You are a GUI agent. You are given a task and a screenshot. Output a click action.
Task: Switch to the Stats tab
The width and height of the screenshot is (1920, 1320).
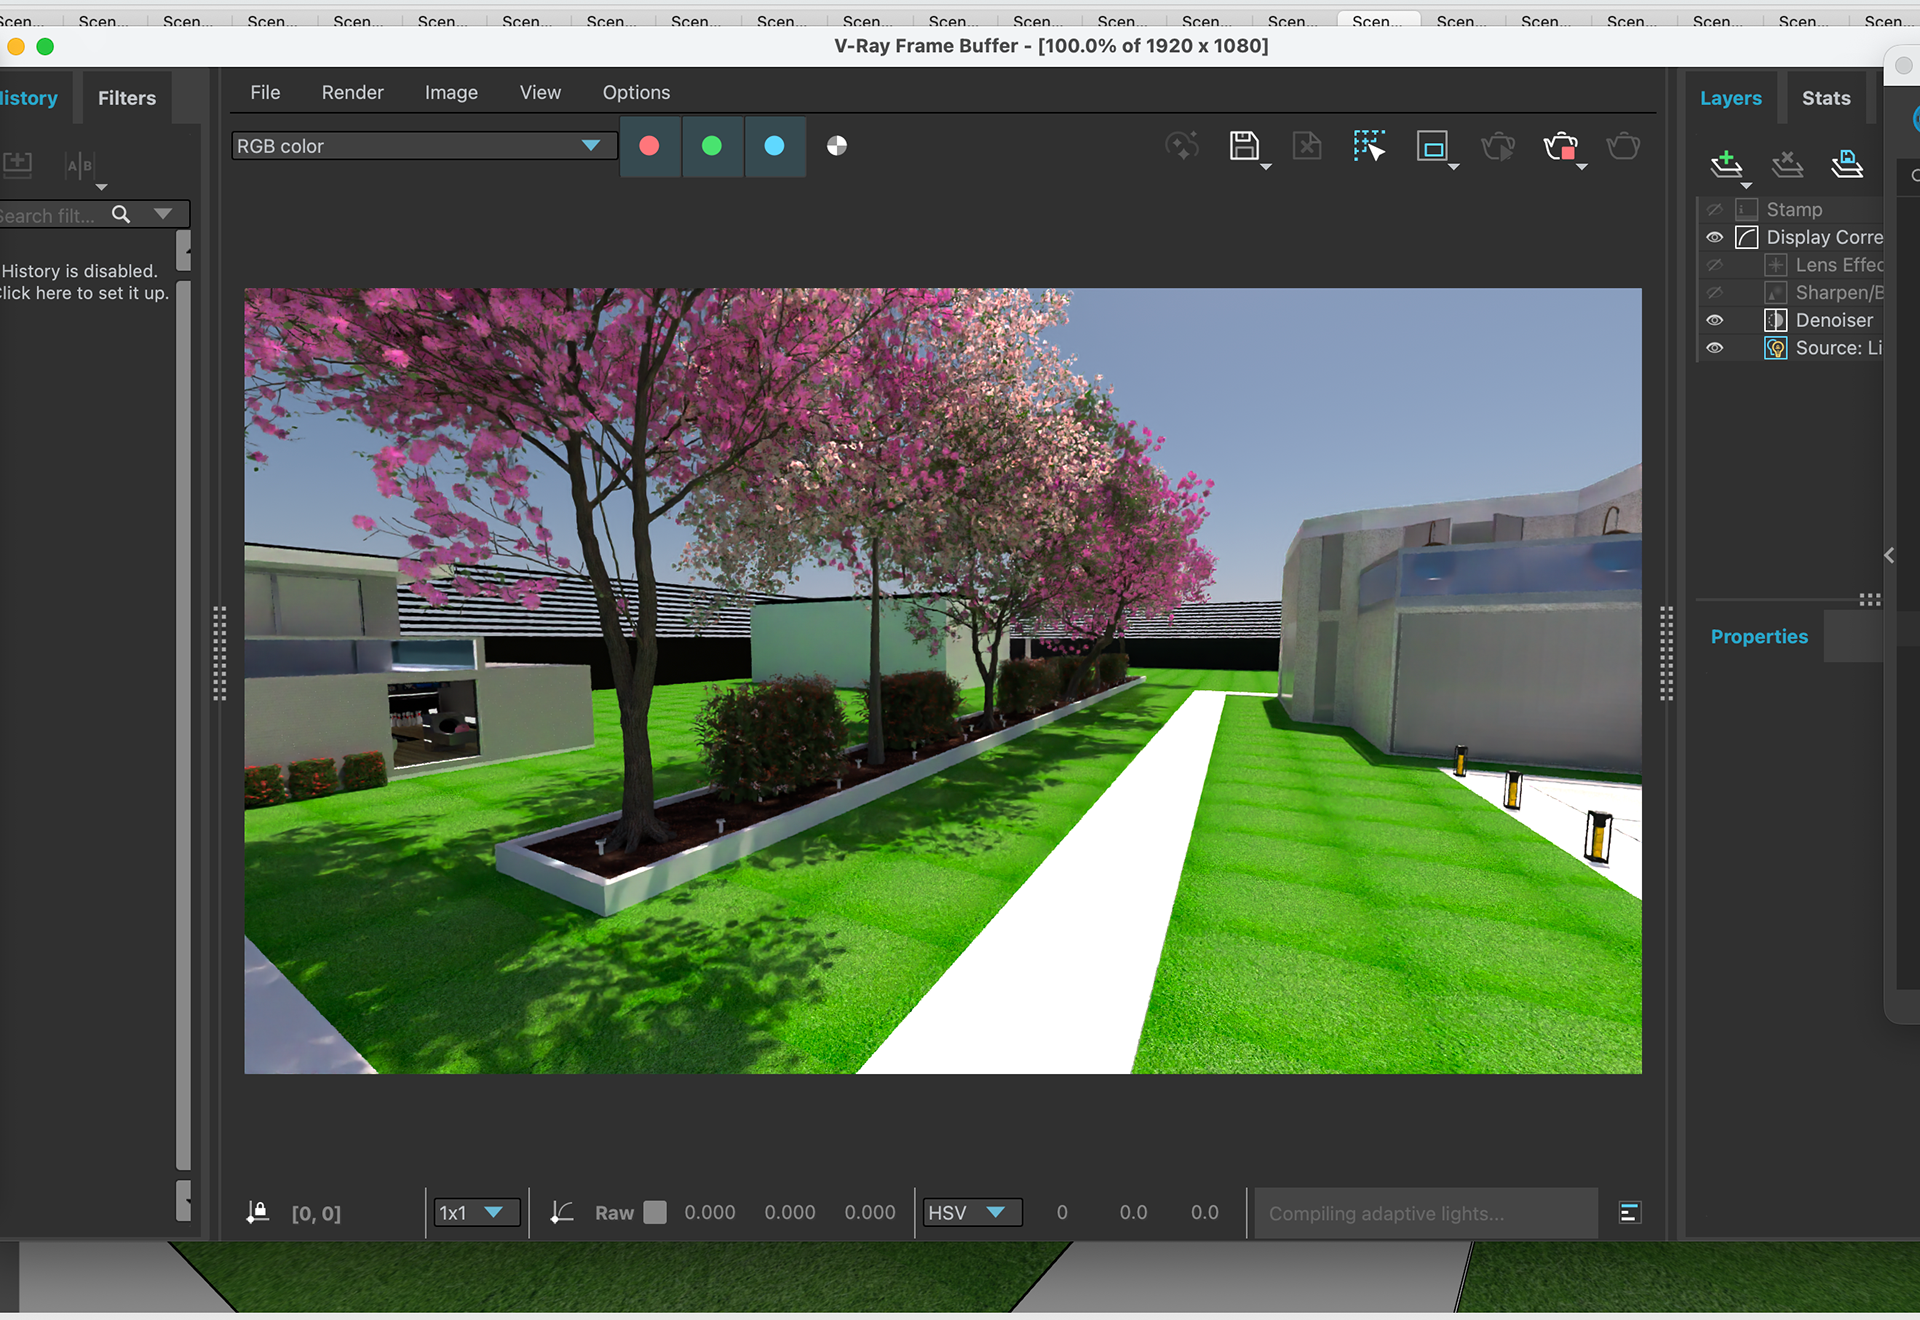pyautogui.click(x=1826, y=98)
